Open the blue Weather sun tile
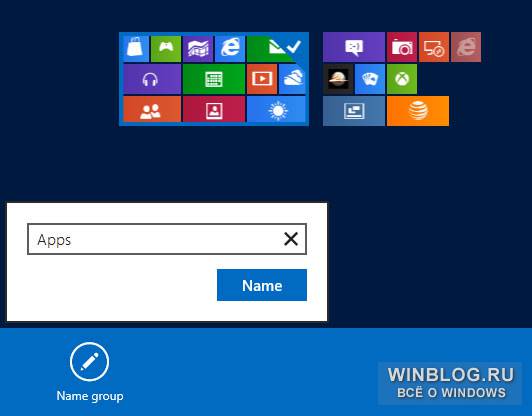Screen dimensions: 532x416 pos(276,109)
